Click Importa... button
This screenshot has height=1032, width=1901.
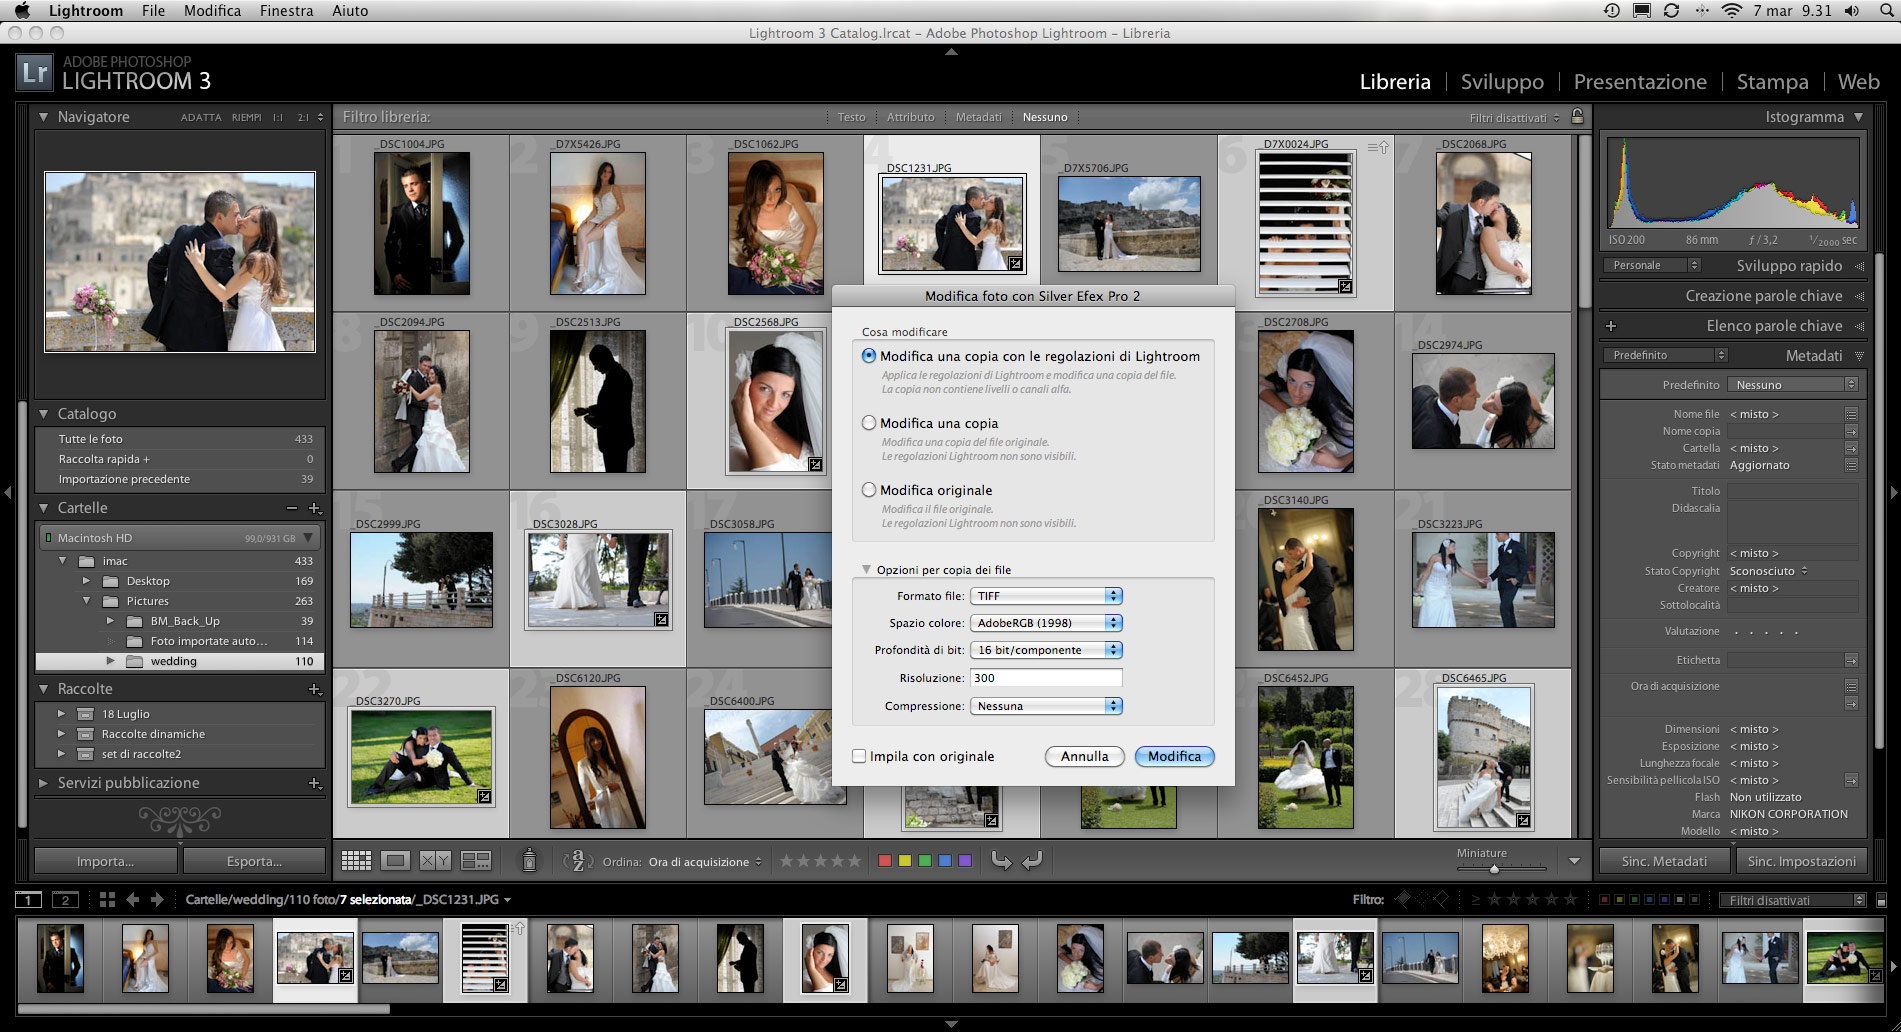click(x=105, y=861)
